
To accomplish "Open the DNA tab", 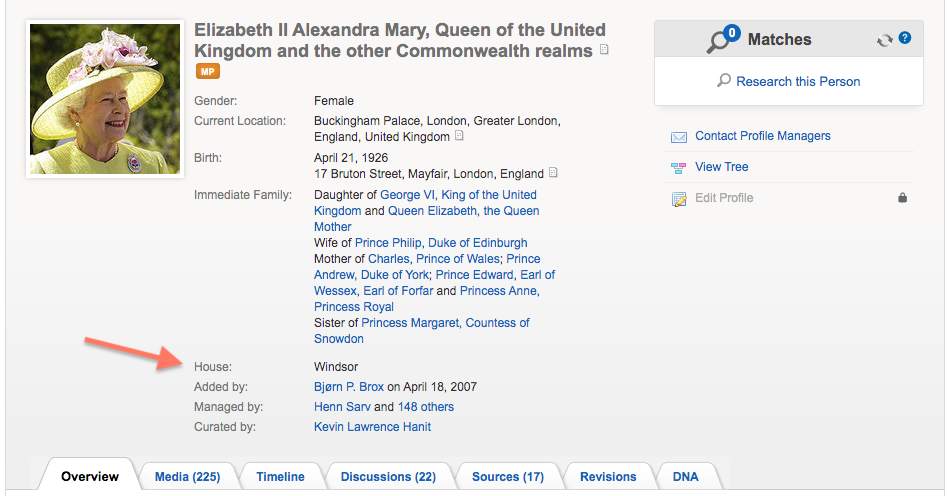I will tap(686, 477).
